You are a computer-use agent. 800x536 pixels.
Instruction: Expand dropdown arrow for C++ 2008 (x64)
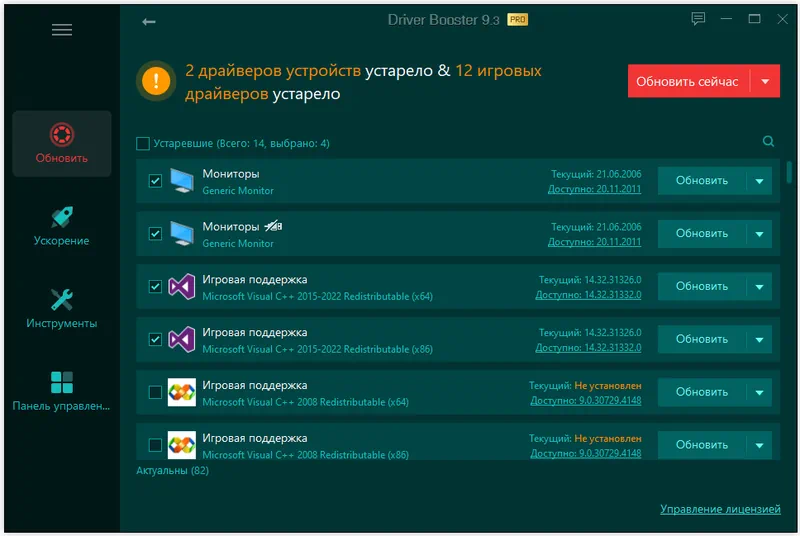point(759,393)
